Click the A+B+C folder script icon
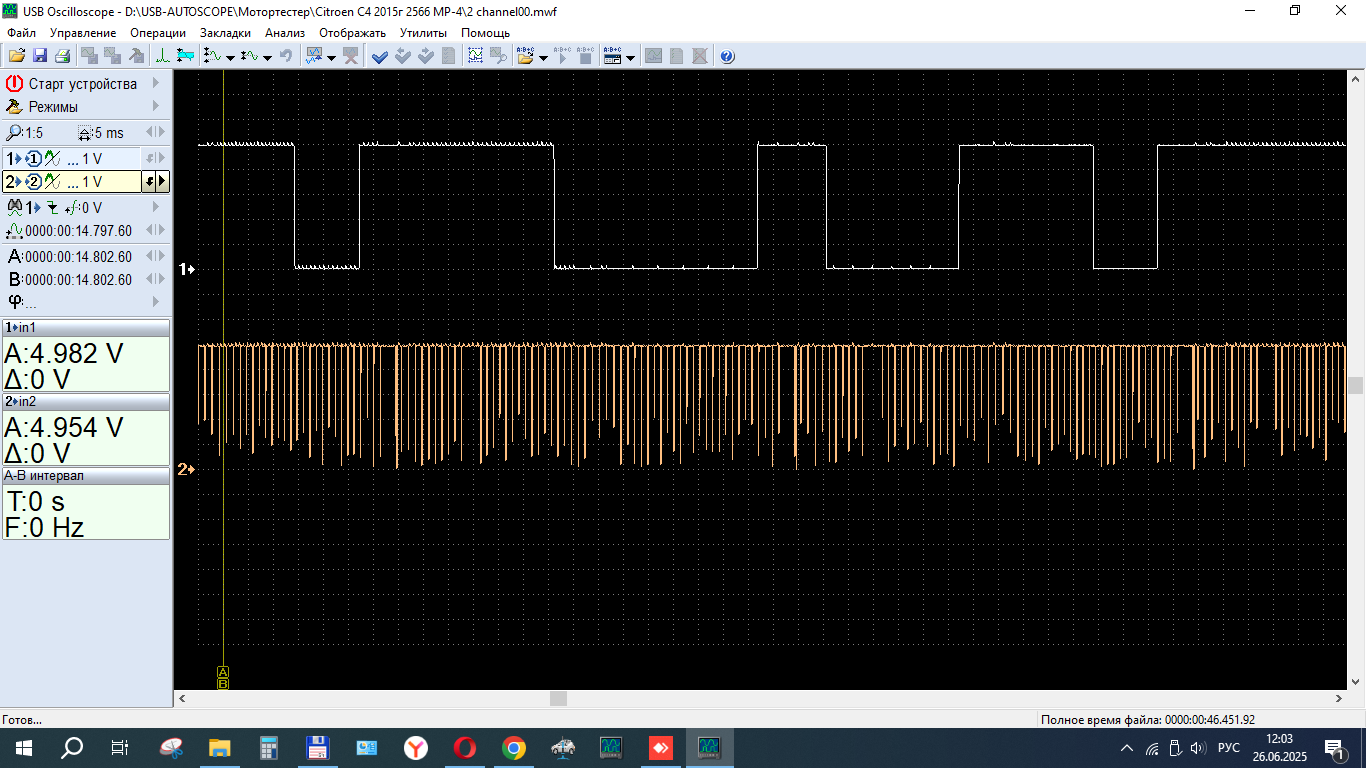 [526, 56]
